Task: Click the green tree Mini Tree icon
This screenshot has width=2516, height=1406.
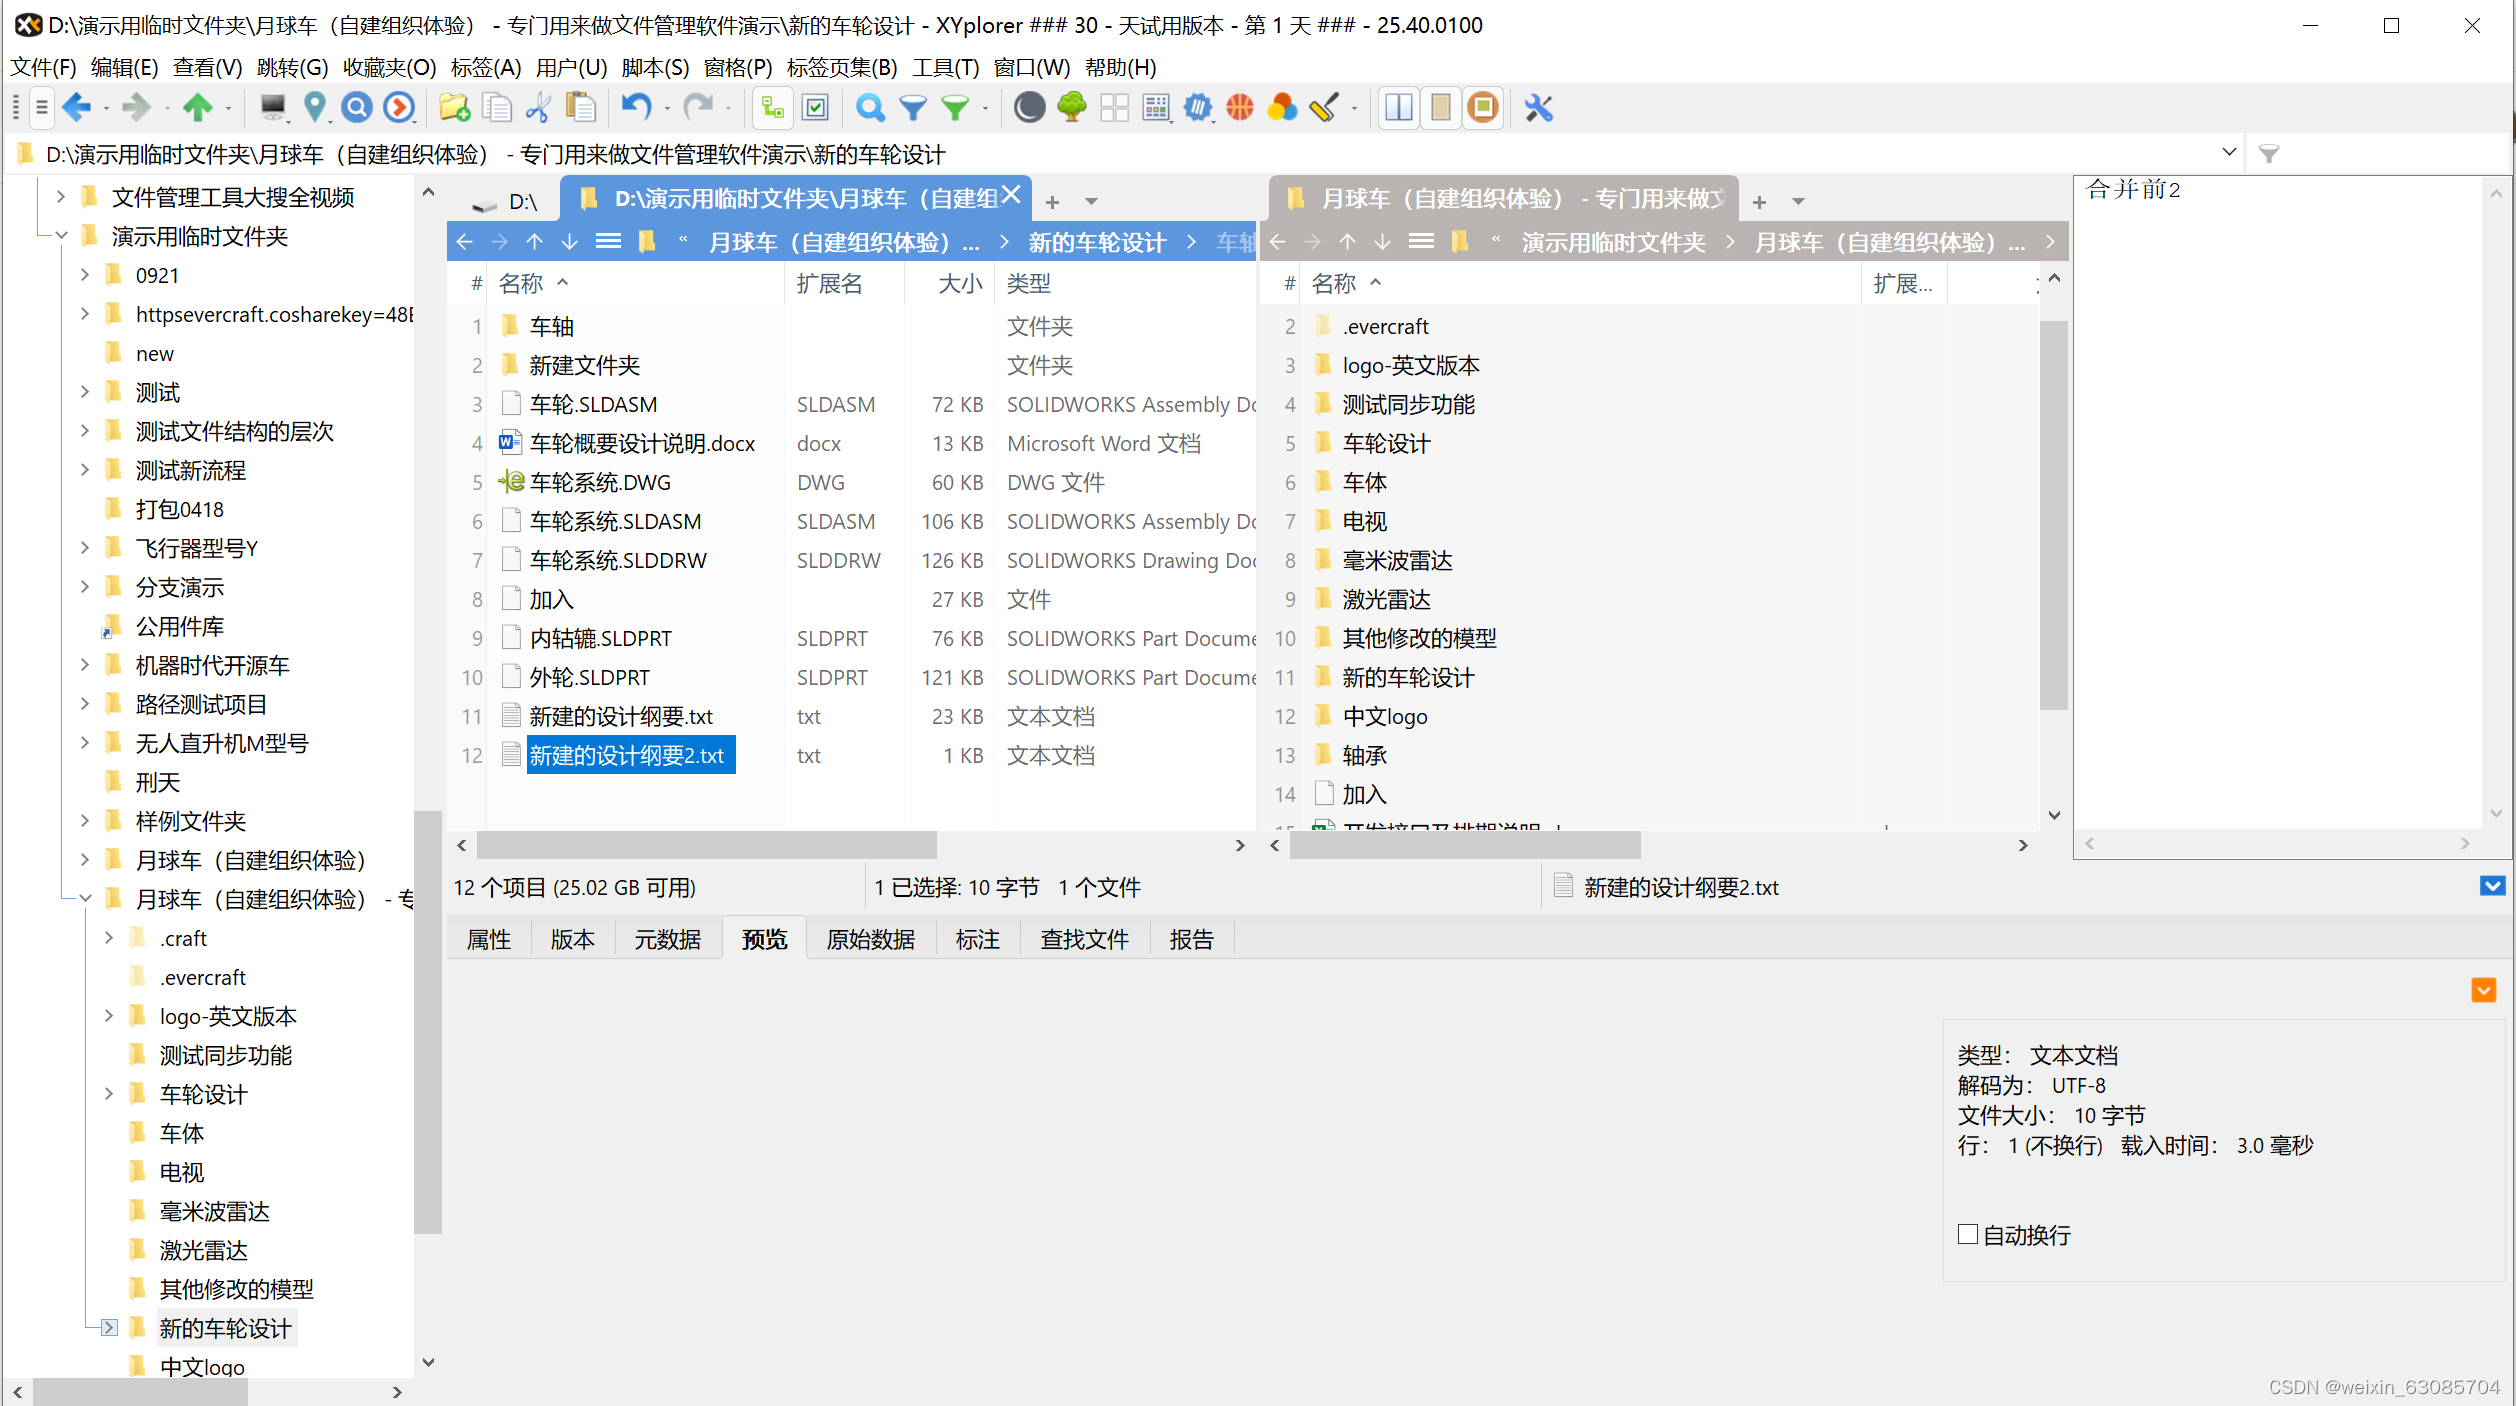Action: (x=1072, y=107)
